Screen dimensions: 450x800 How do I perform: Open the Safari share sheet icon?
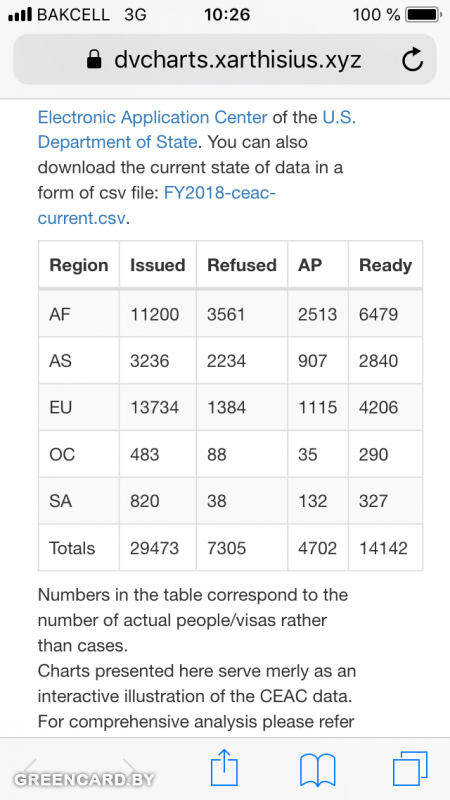click(224, 767)
